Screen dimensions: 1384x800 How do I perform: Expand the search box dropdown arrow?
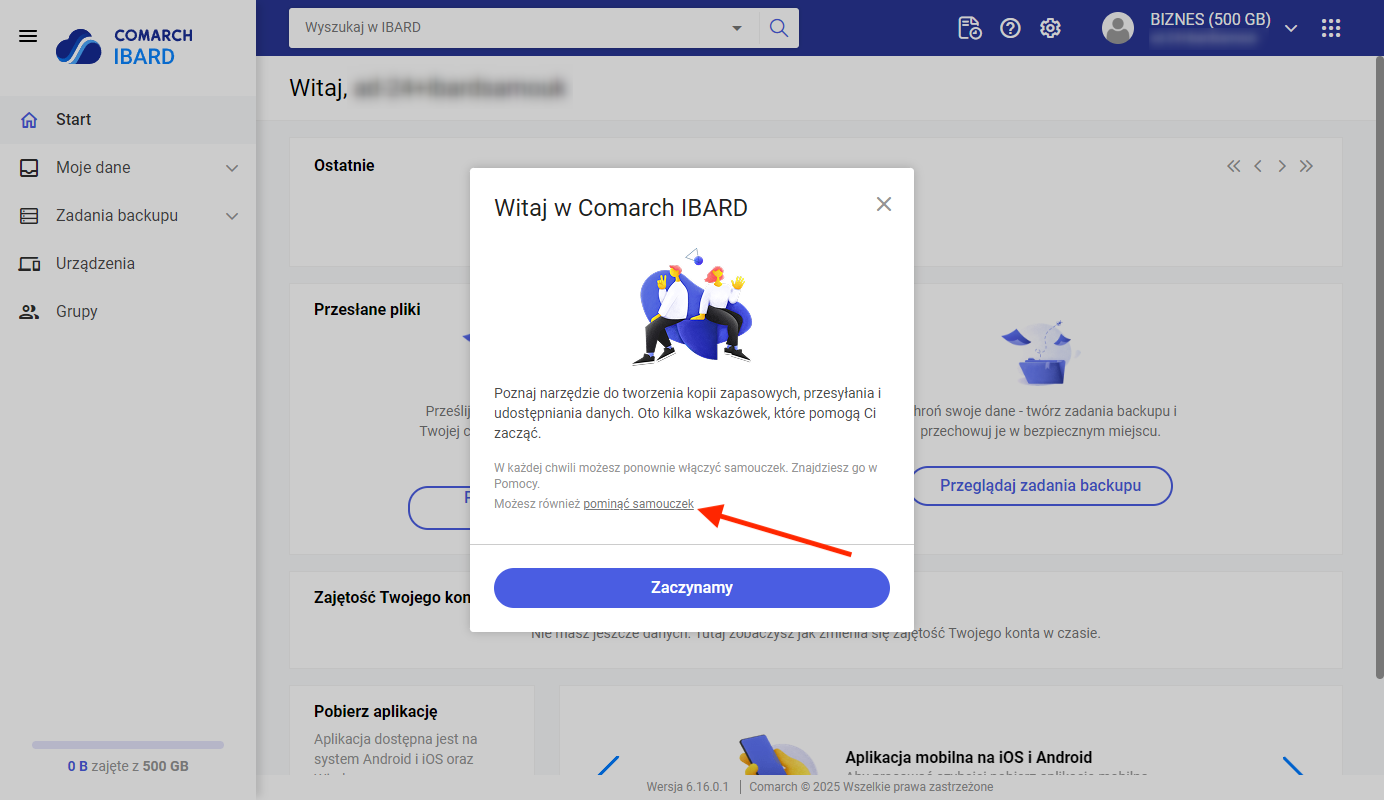(x=737, y=28)
